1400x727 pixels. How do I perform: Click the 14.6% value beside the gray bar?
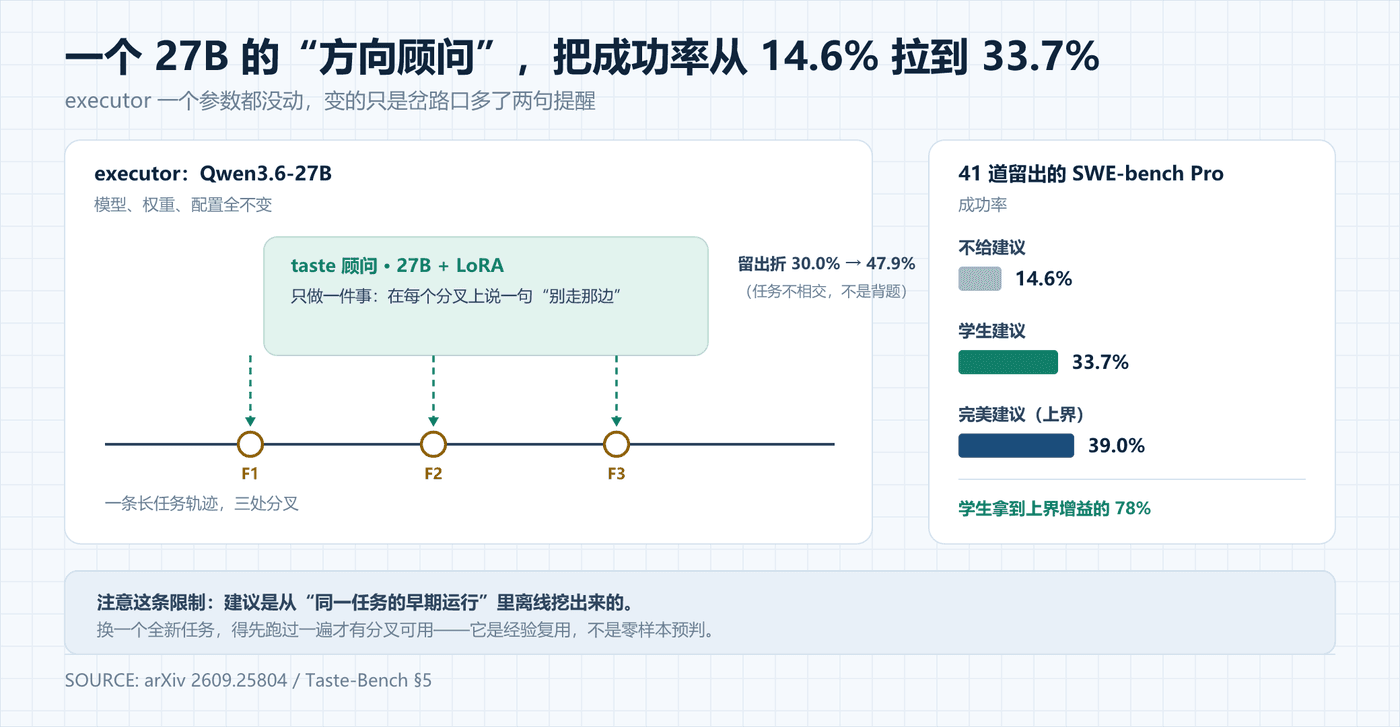coord(1044,279)
